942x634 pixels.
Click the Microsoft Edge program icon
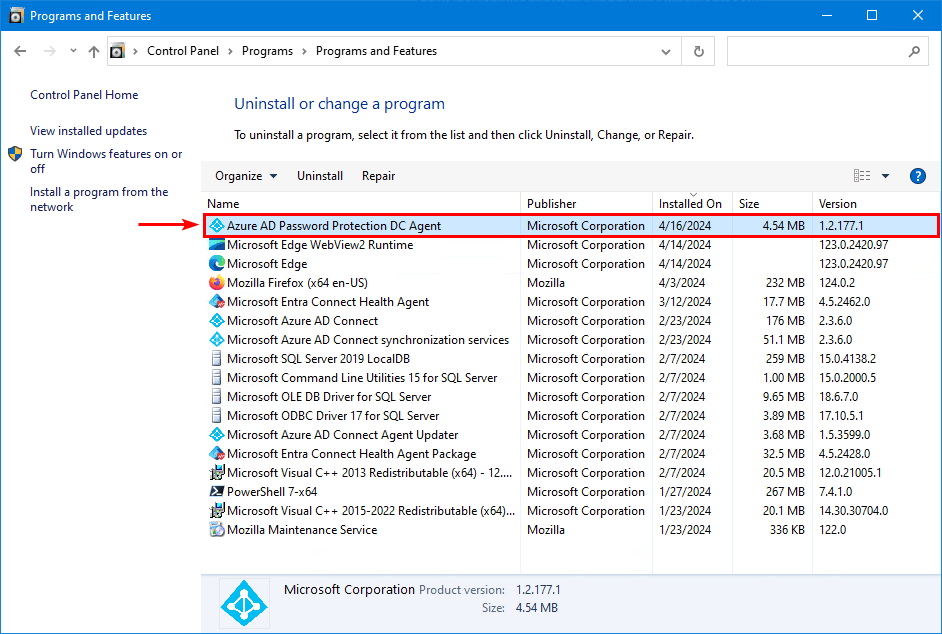click(x=216, y=264)
